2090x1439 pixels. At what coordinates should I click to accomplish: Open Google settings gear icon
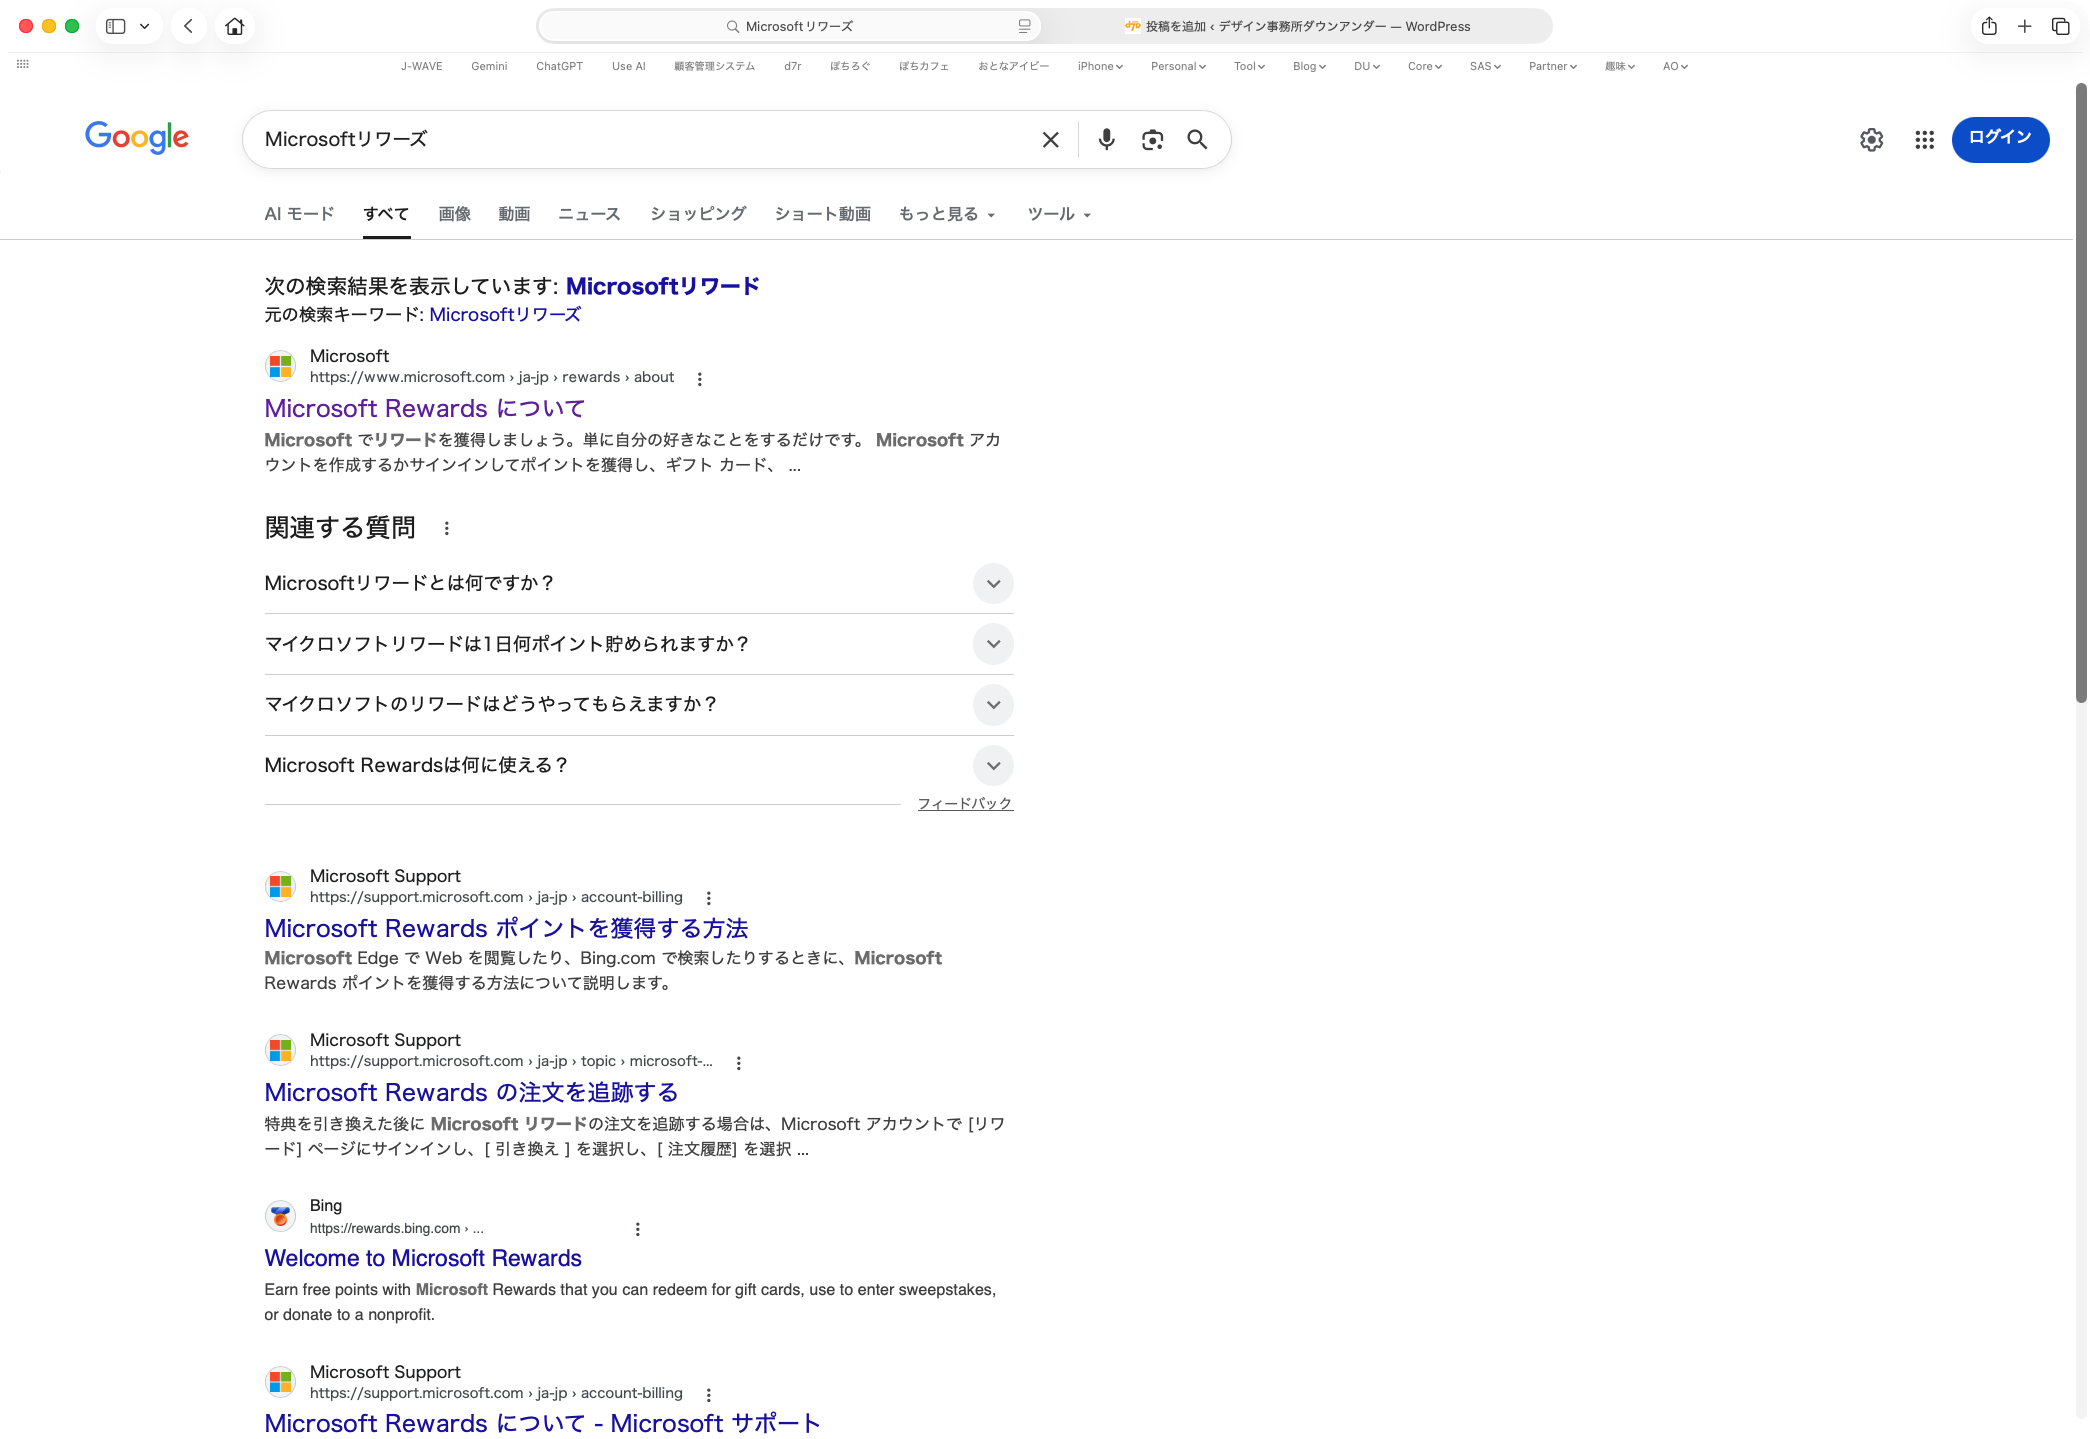pyautogui.click(x=1871, y=140)
